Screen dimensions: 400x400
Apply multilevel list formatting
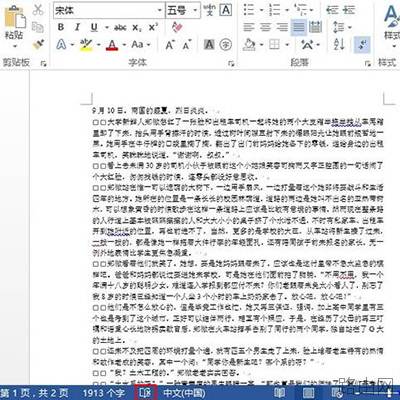coord(301,10)
